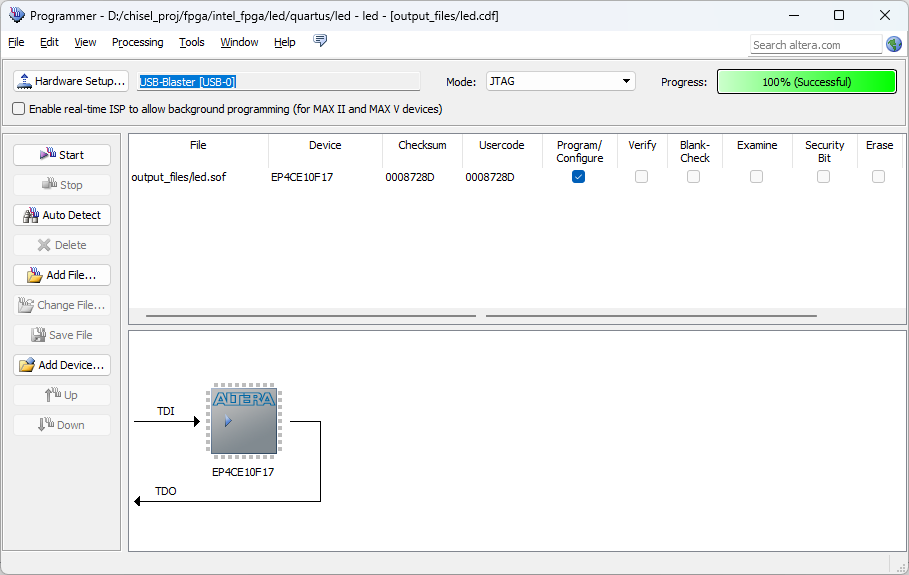Click the feedback speech bubble icon
Viewport: 909px width, 575px height.
[x=320, y=41]
